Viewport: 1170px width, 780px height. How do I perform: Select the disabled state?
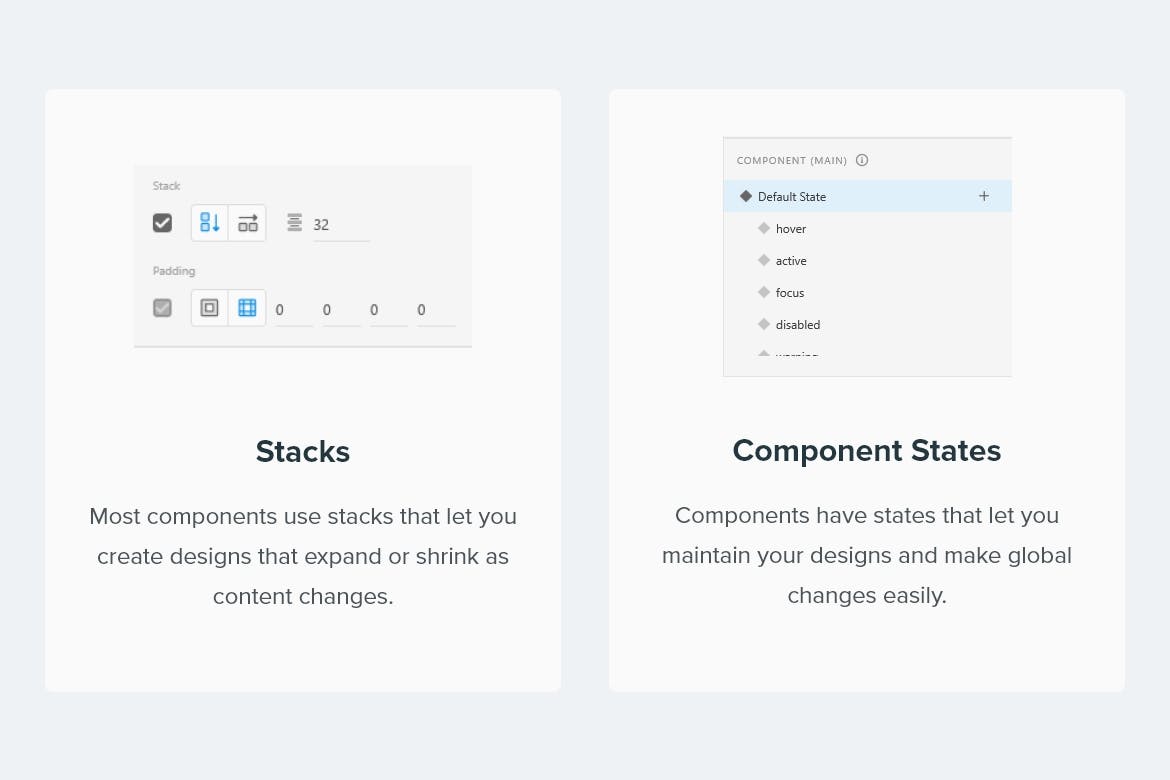(x=797, y=325)
